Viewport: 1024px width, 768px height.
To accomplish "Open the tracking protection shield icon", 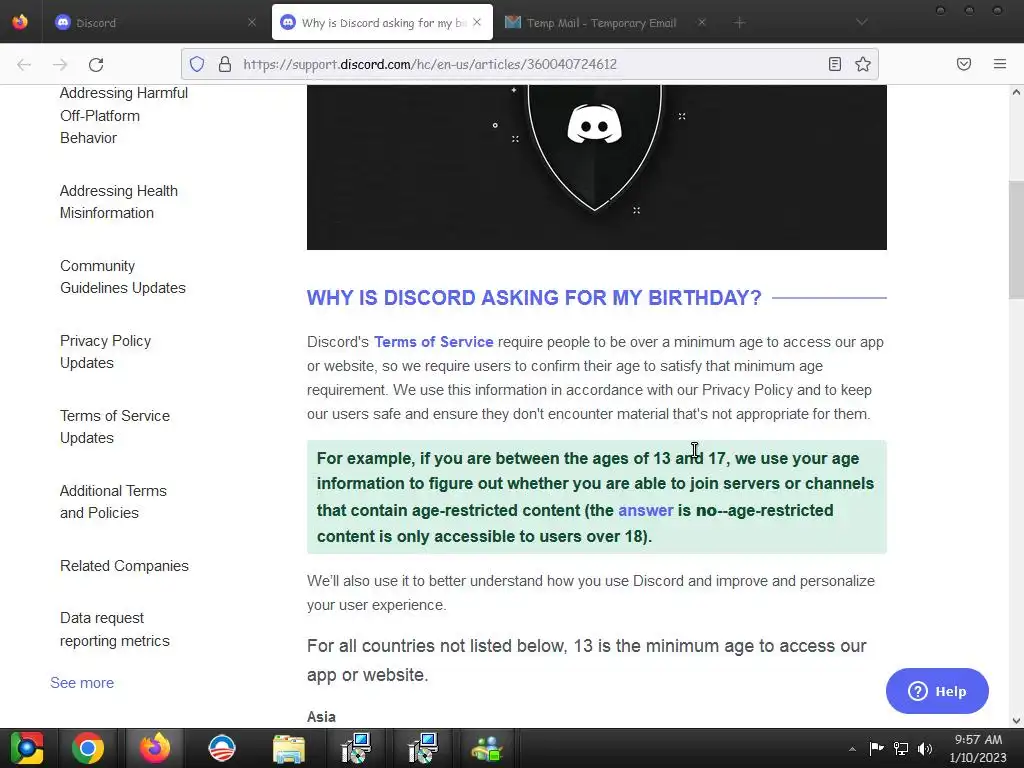I will (x=197, y=64).
